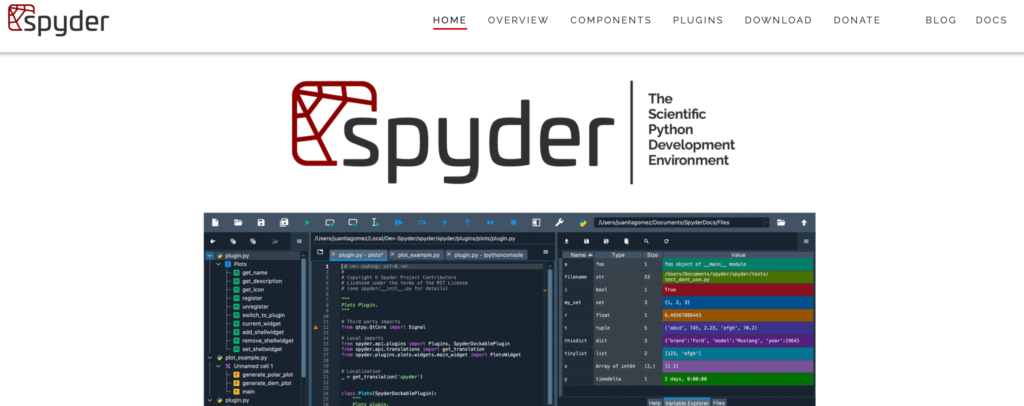This screenshot has width=1024, height=406.
Task: Click the Variable Explorer import data icon
Action: [x=567, y=241]
